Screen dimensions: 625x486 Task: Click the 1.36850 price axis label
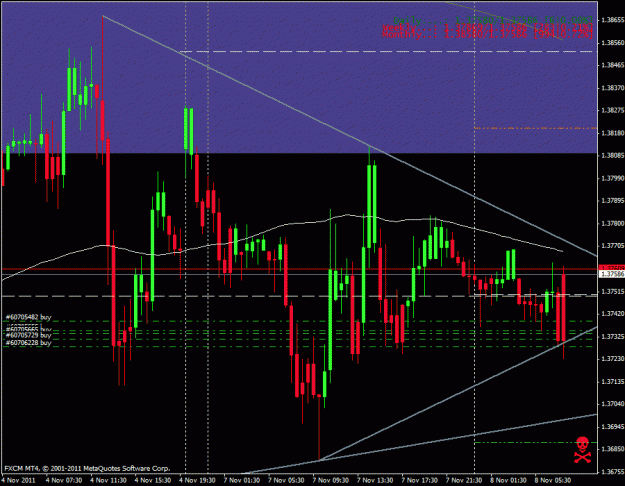point(613,450)
